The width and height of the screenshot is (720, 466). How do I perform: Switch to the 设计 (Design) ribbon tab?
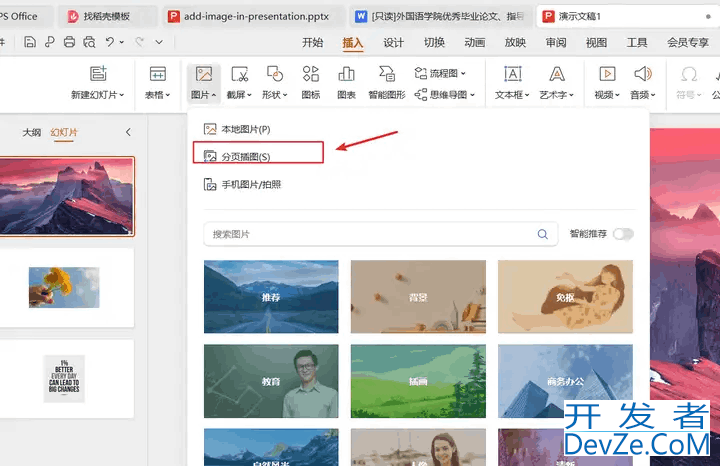point(393,43)
